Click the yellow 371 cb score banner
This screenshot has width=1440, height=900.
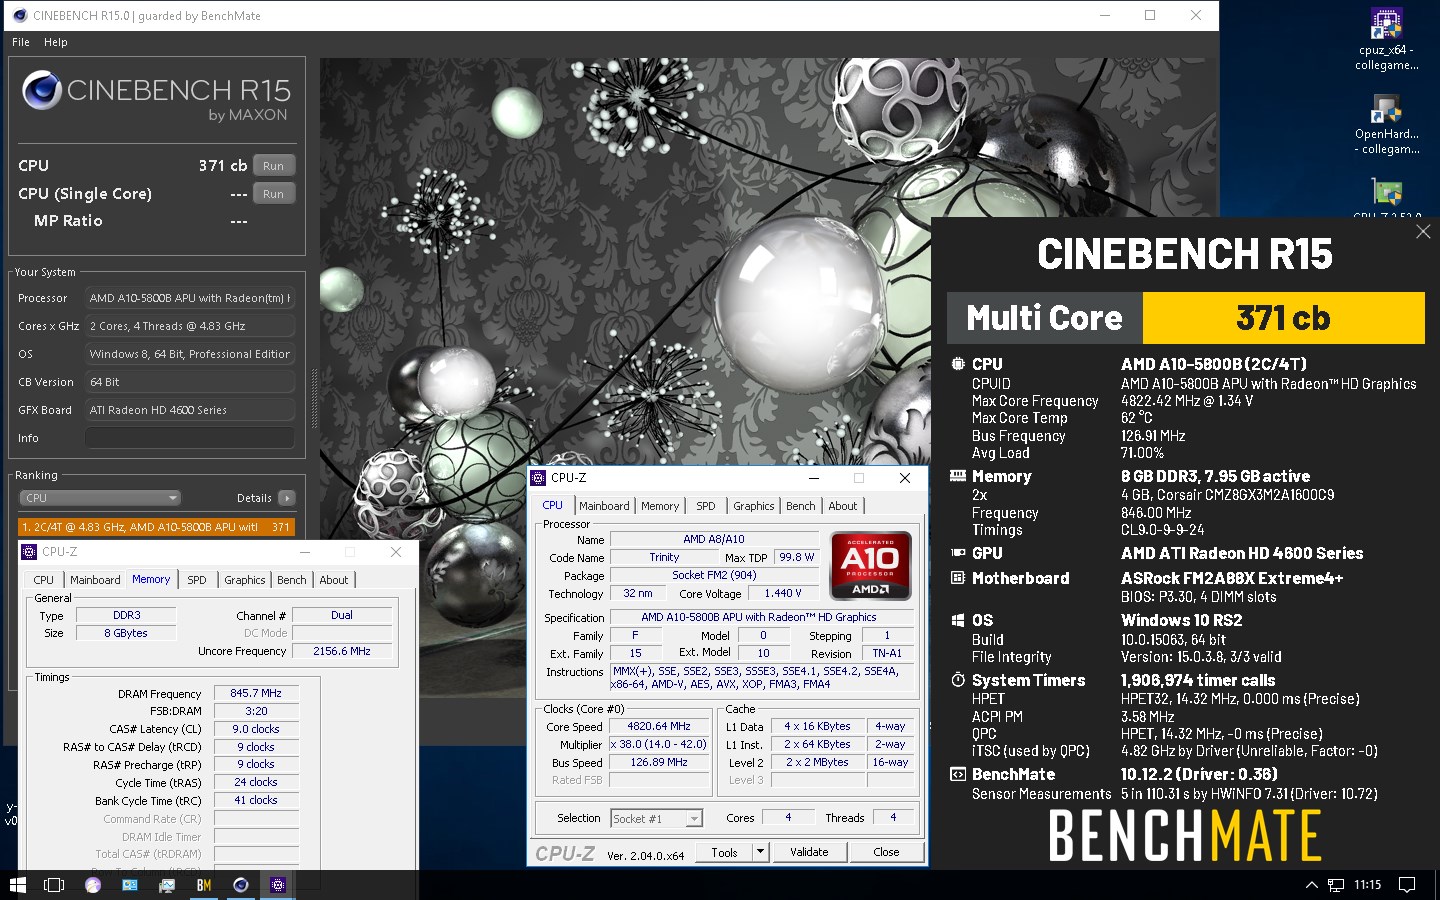click(x=1283, y=318)
